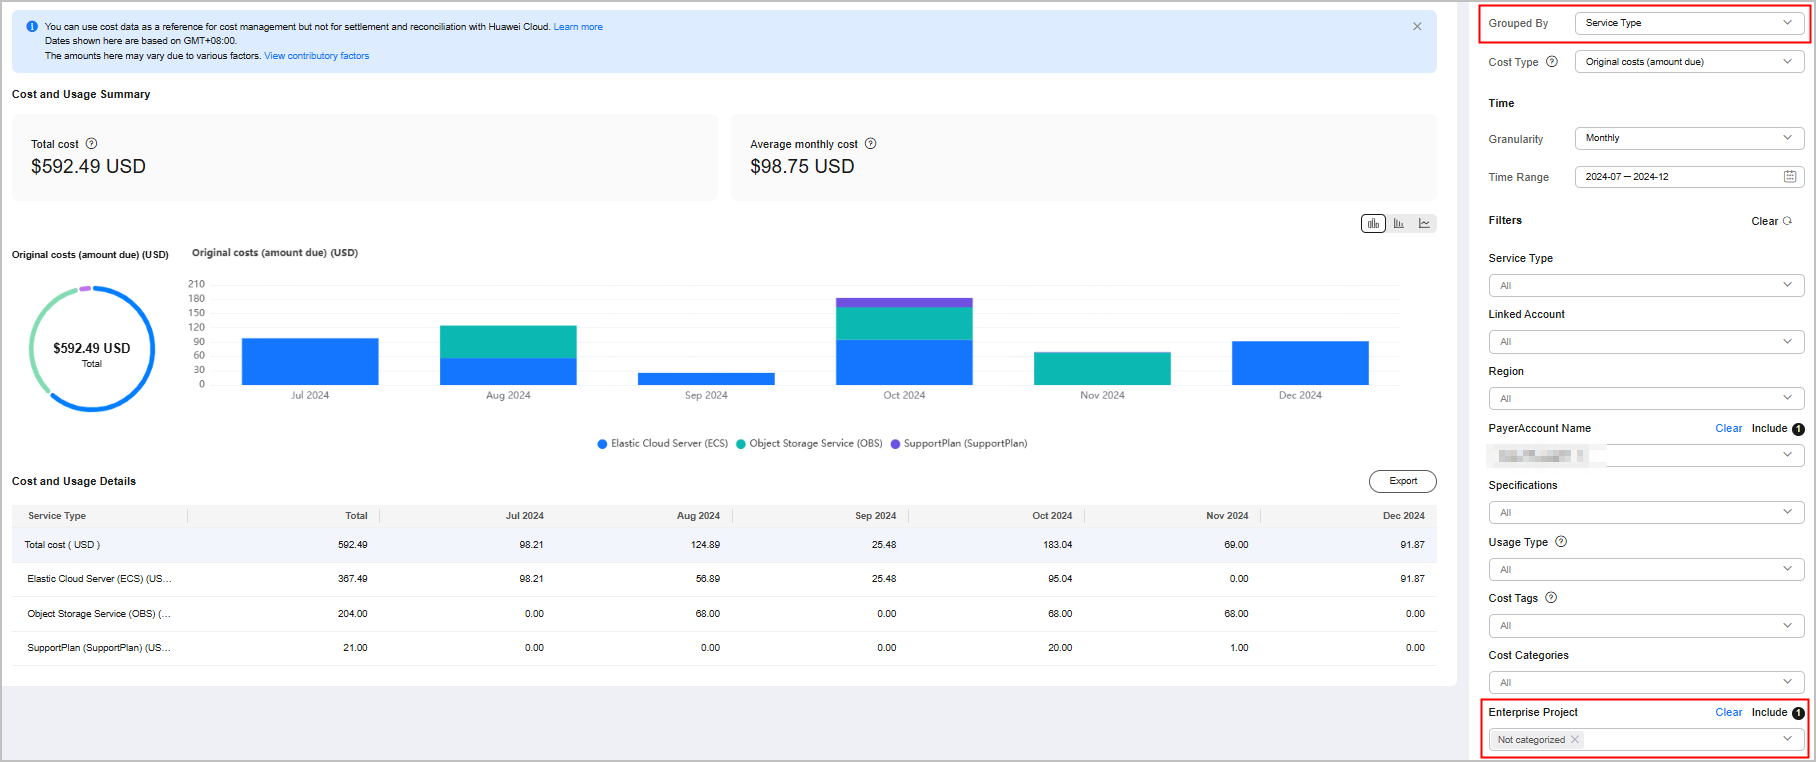This screenshot has height=762, width=1816.
Task: Switch to grouped bar chart view
Action: [1399, 223]
